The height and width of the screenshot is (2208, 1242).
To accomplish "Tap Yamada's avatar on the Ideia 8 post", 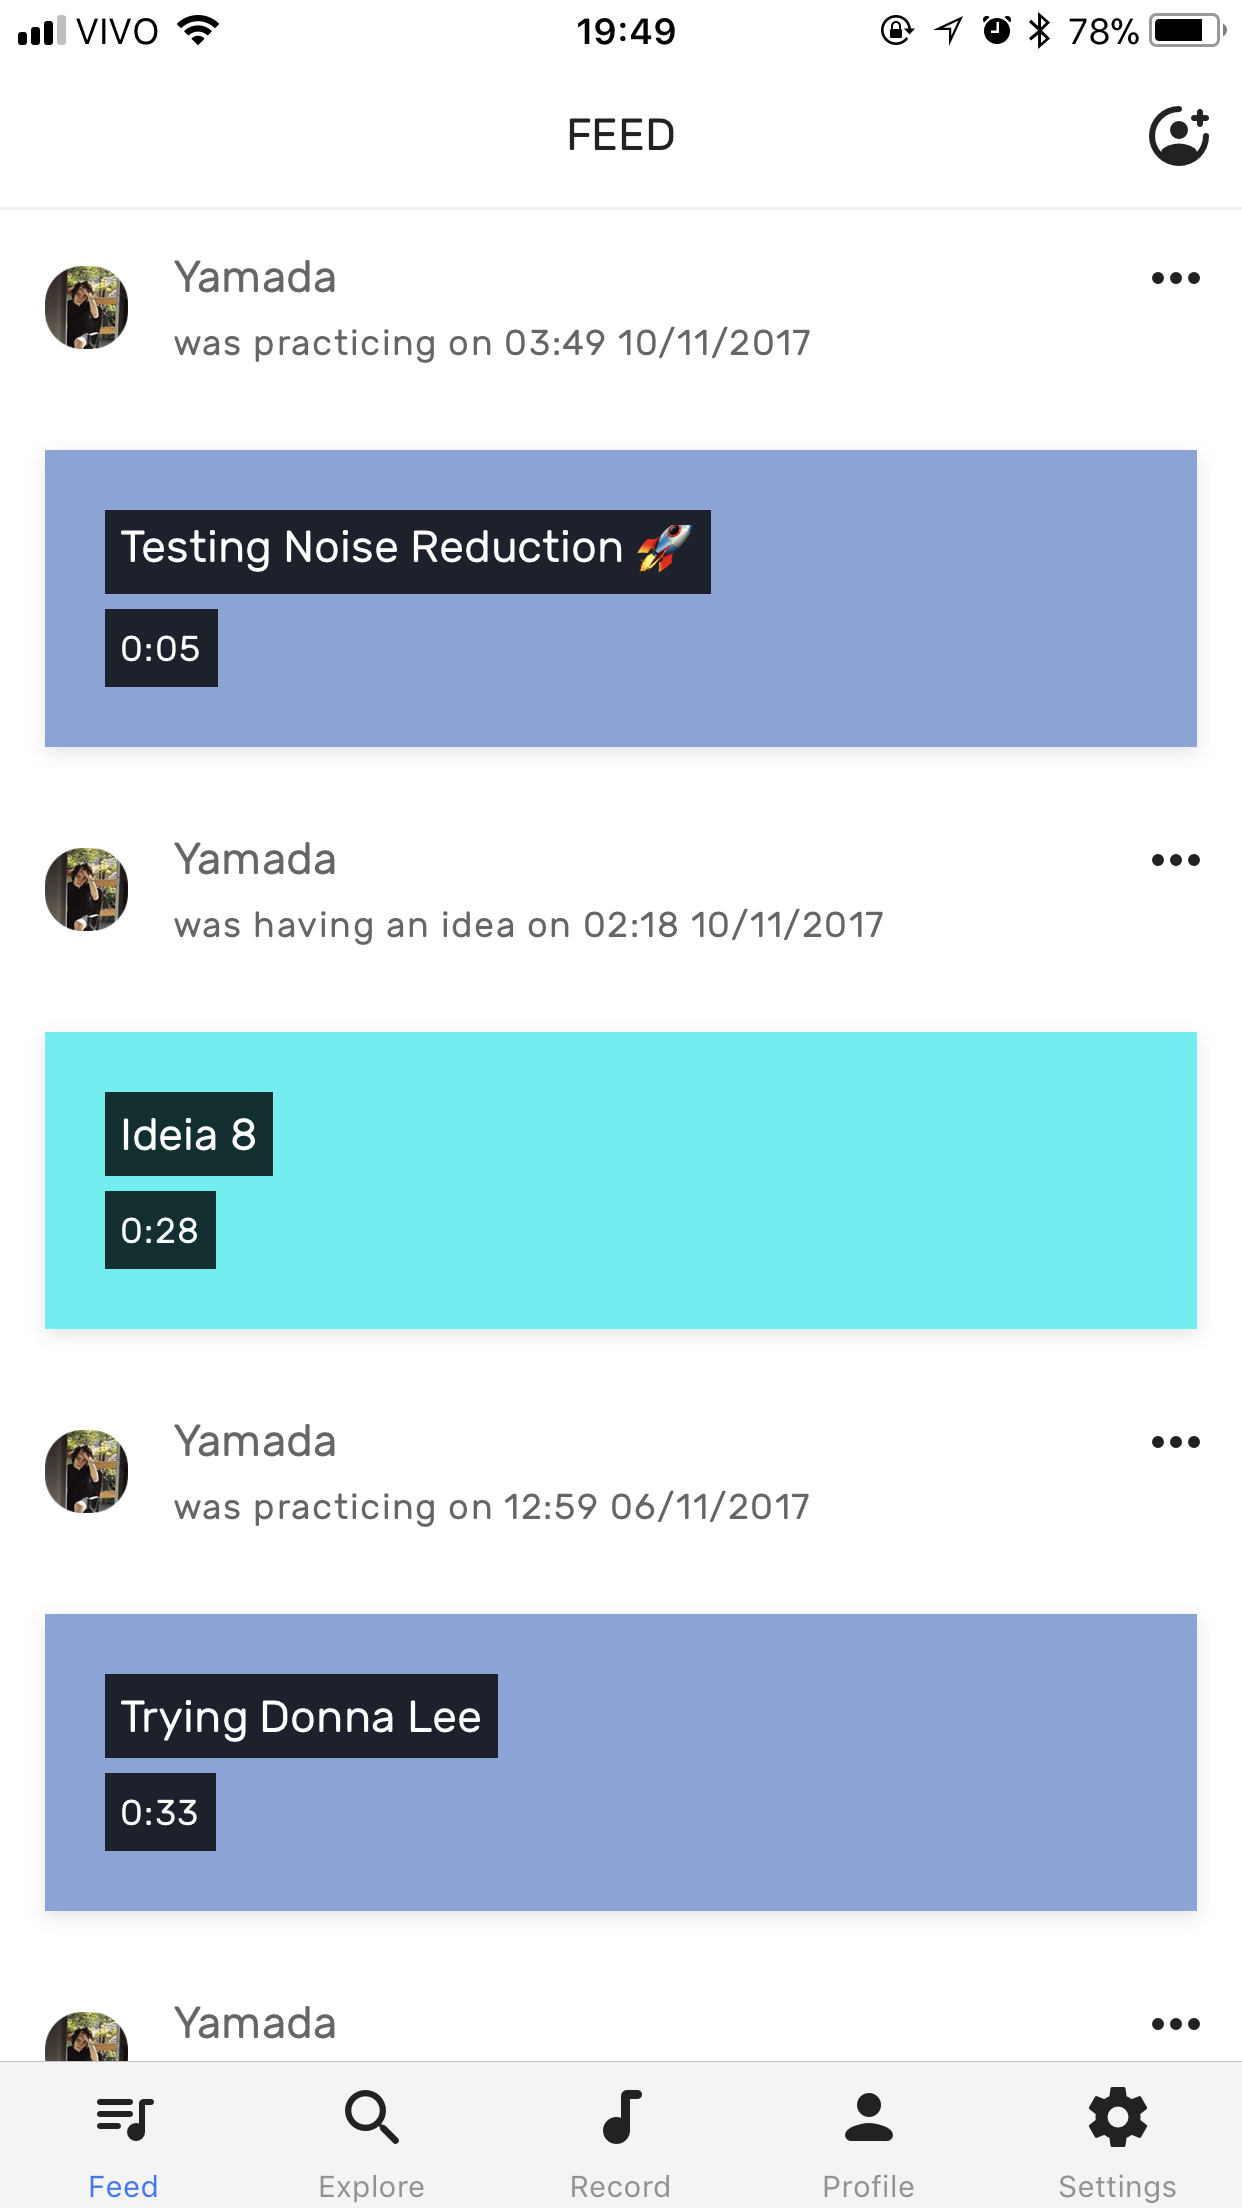I will coord(87,889).
